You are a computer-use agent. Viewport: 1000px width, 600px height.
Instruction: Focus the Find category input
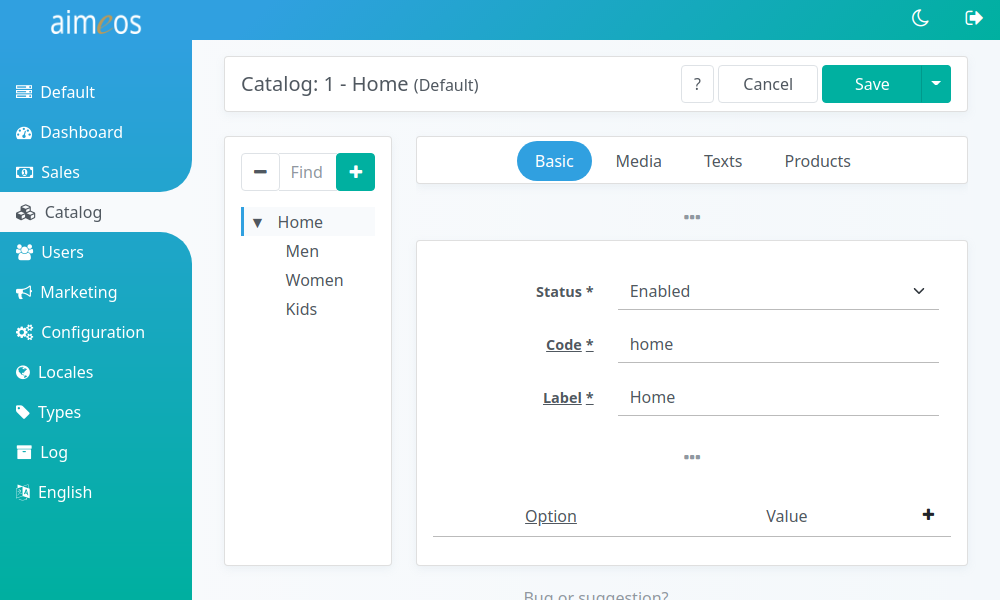307,172
